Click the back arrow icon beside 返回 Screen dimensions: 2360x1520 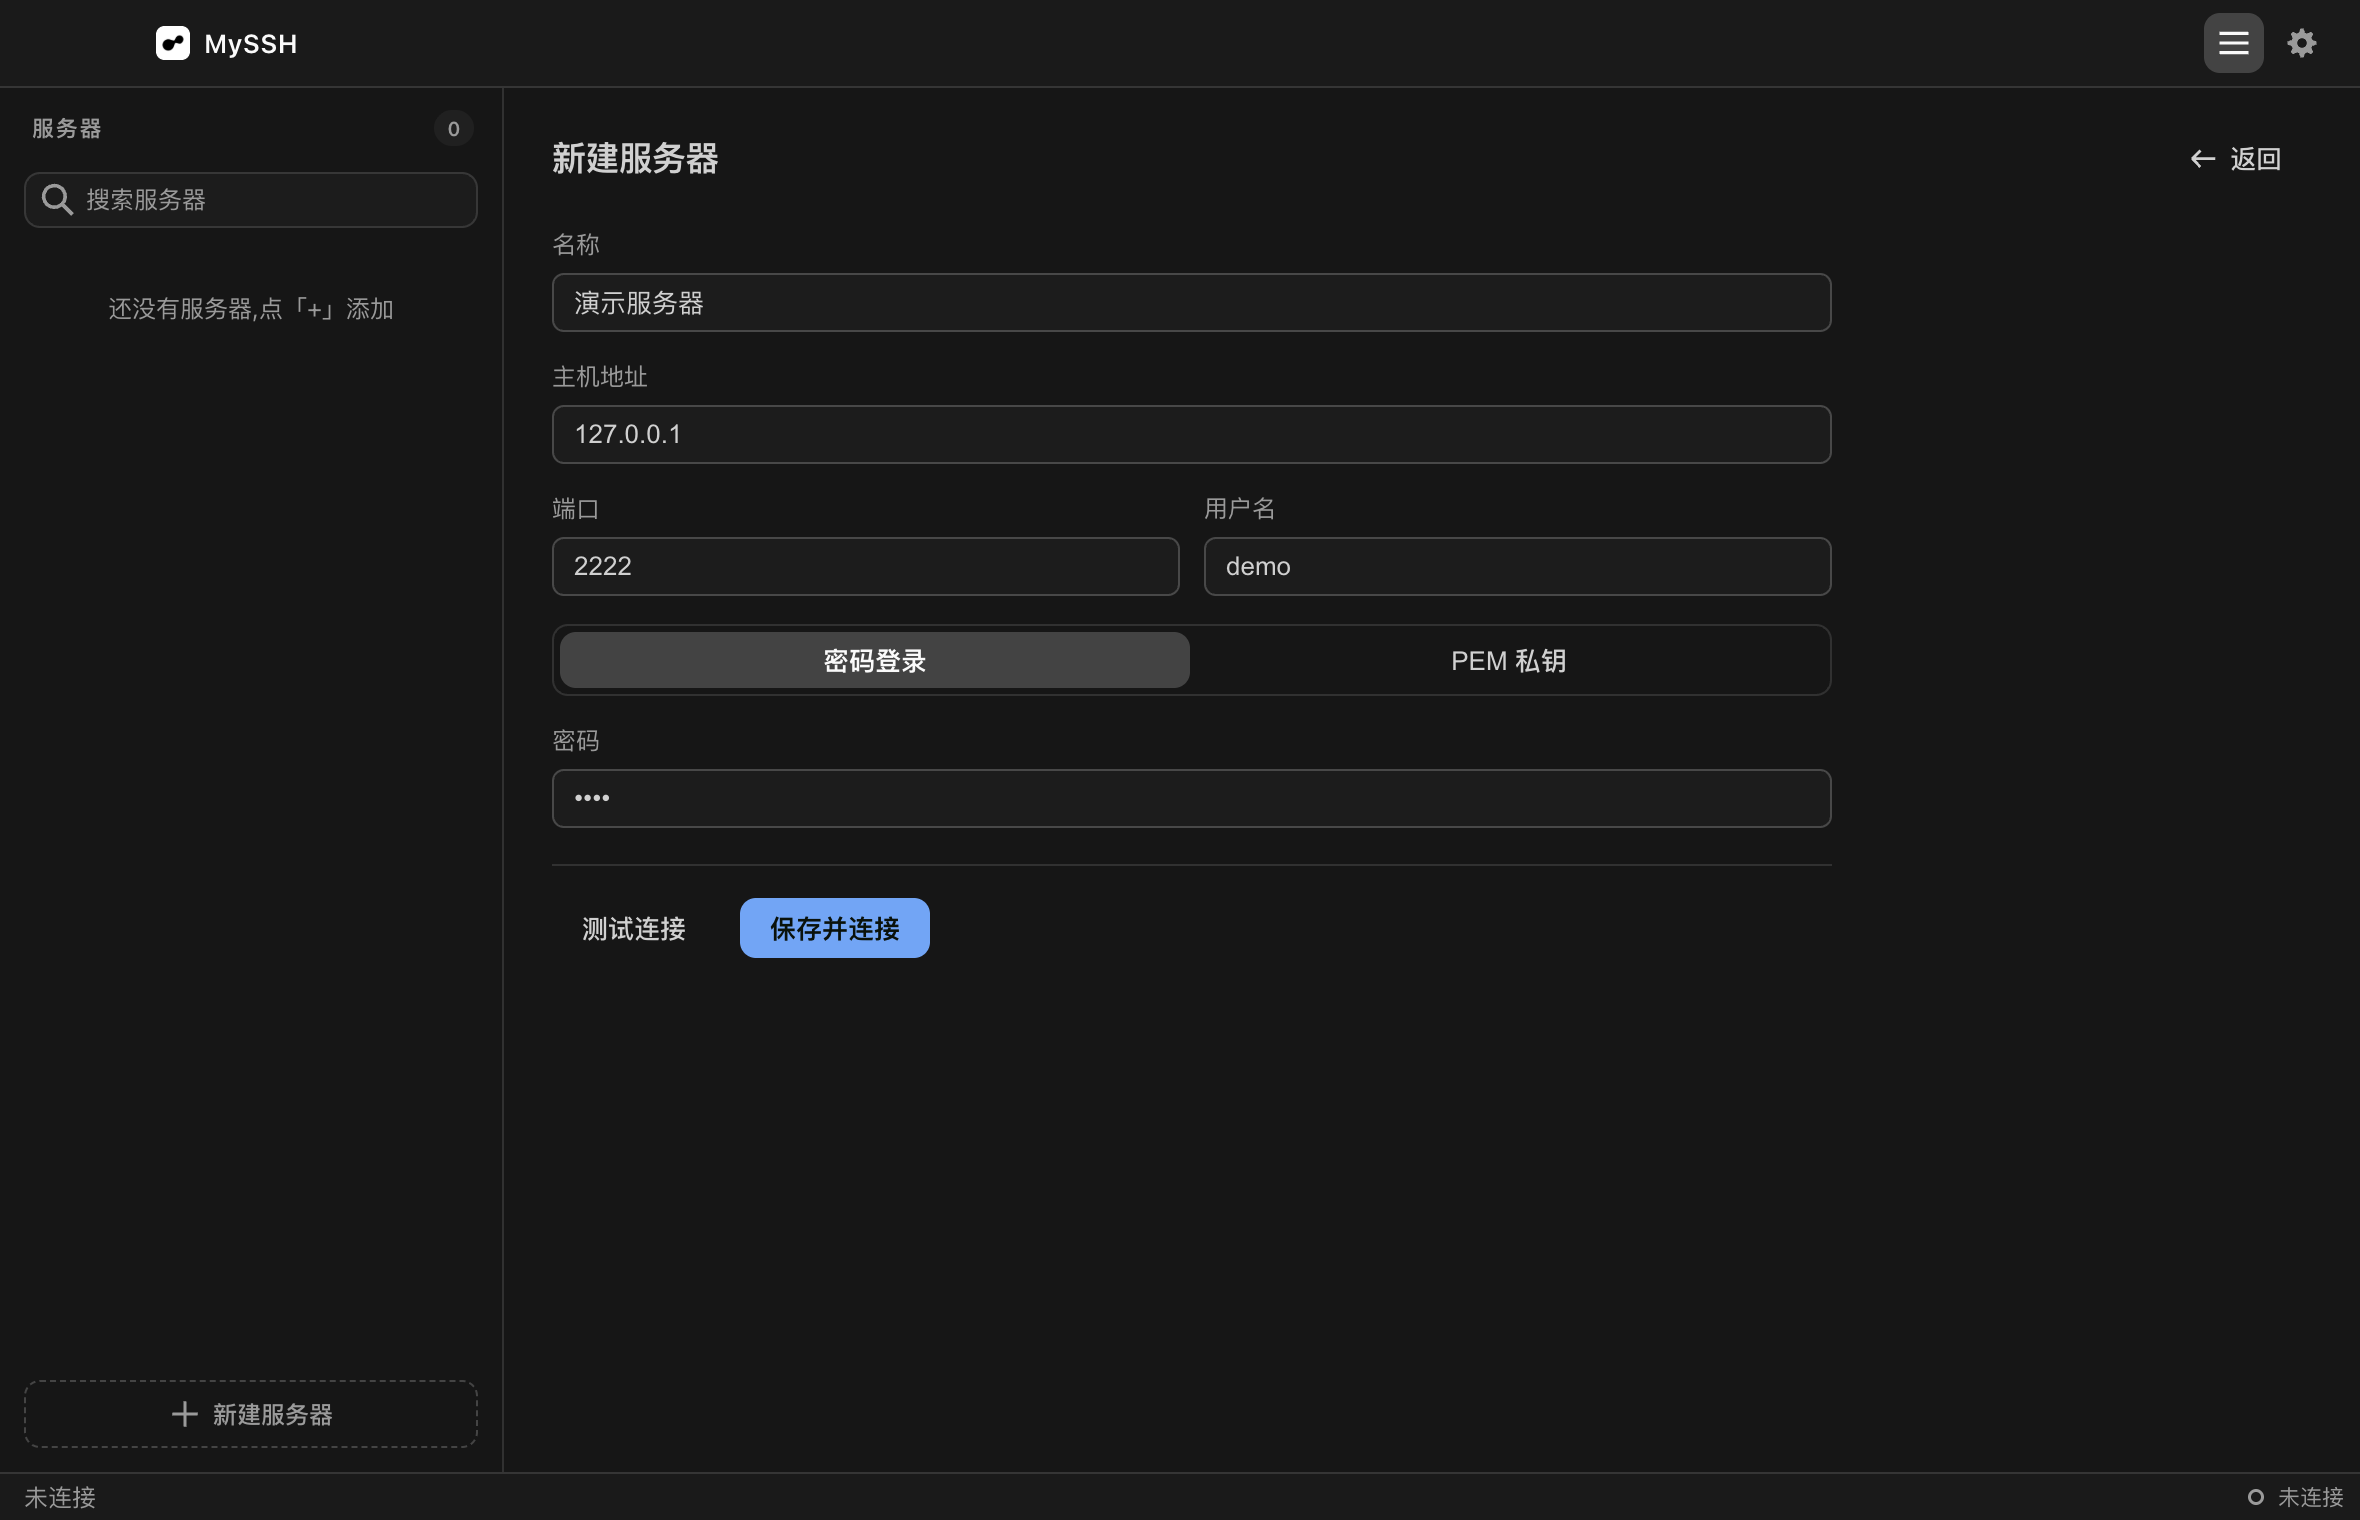(x=2202, y=159)
